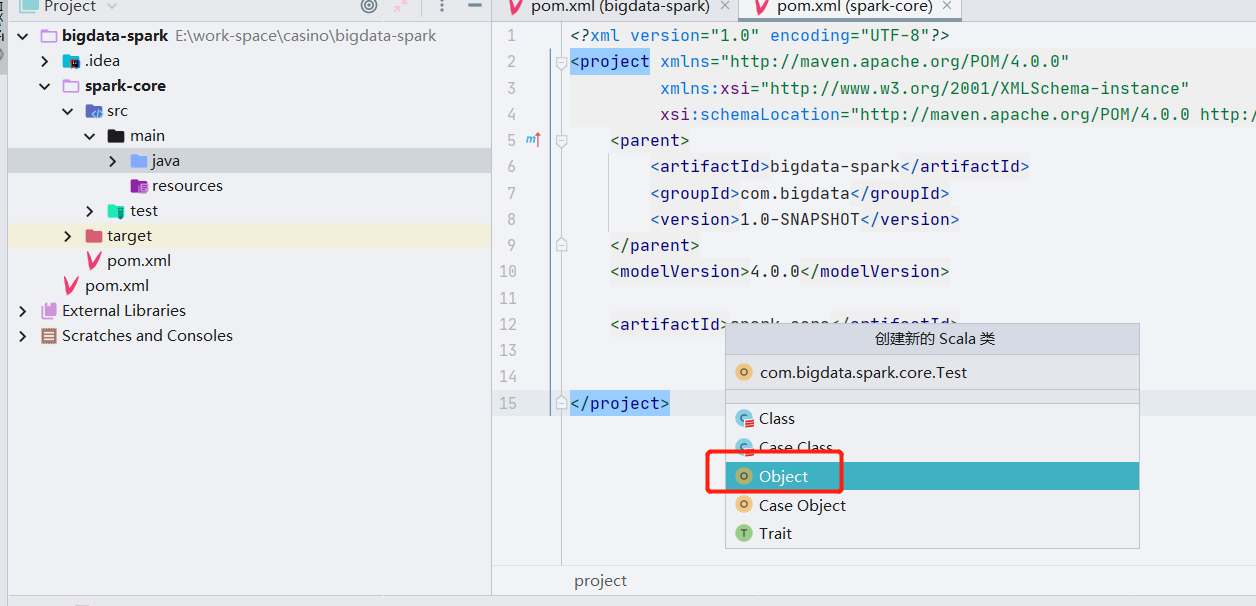Click the java folder icon
The width and height of the screenshot is (1256, 606).
coord(139,161)
